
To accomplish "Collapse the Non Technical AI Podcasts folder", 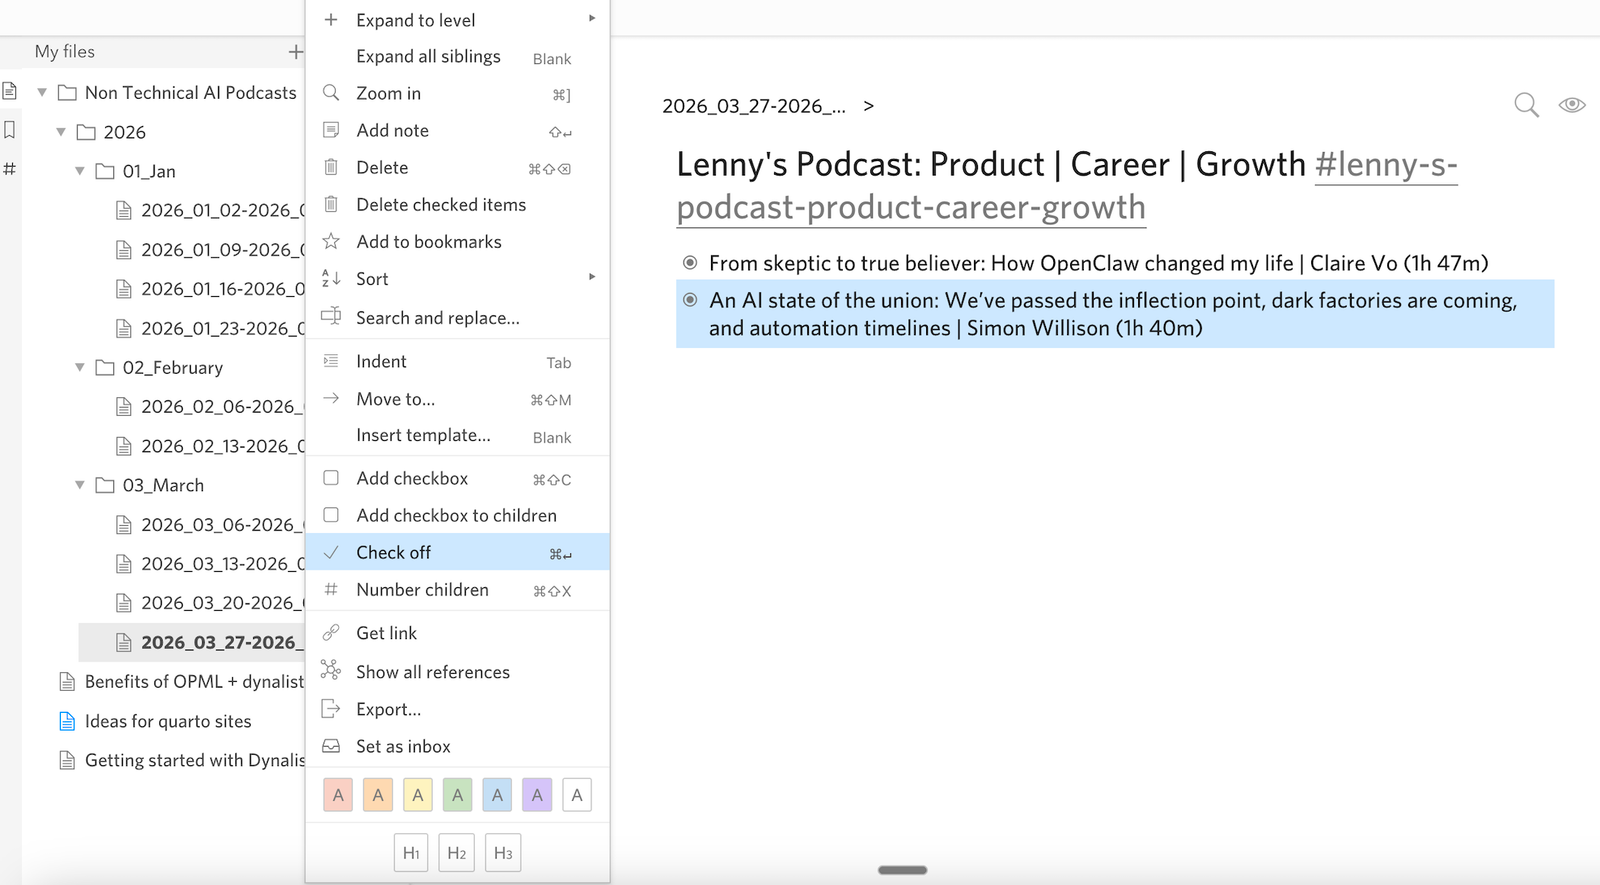I will coord(42,93).
